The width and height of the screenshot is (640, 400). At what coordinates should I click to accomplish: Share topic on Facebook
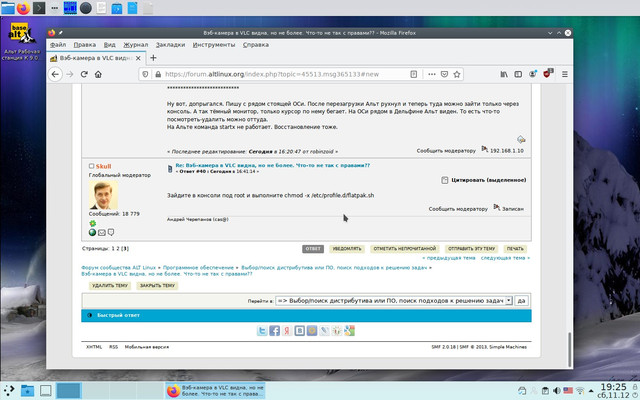pyautogui.click(x=274, y=331)
